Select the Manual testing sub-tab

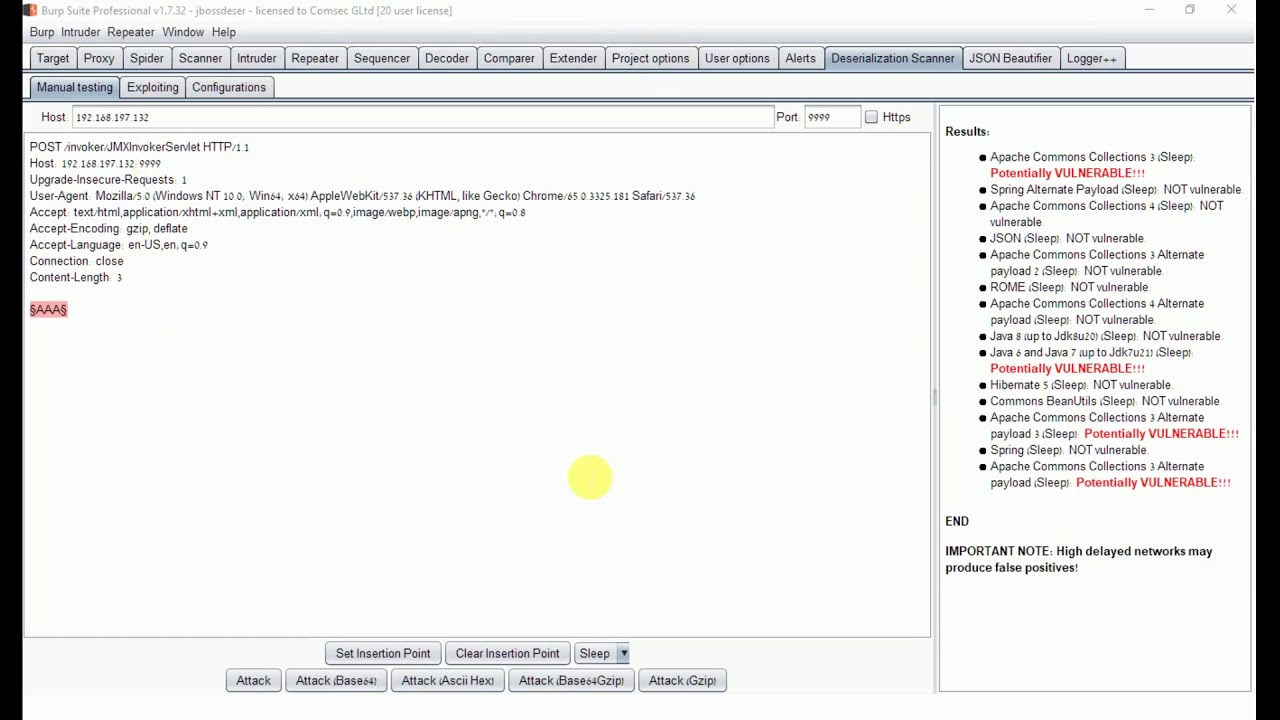click(x=75, y=87)
